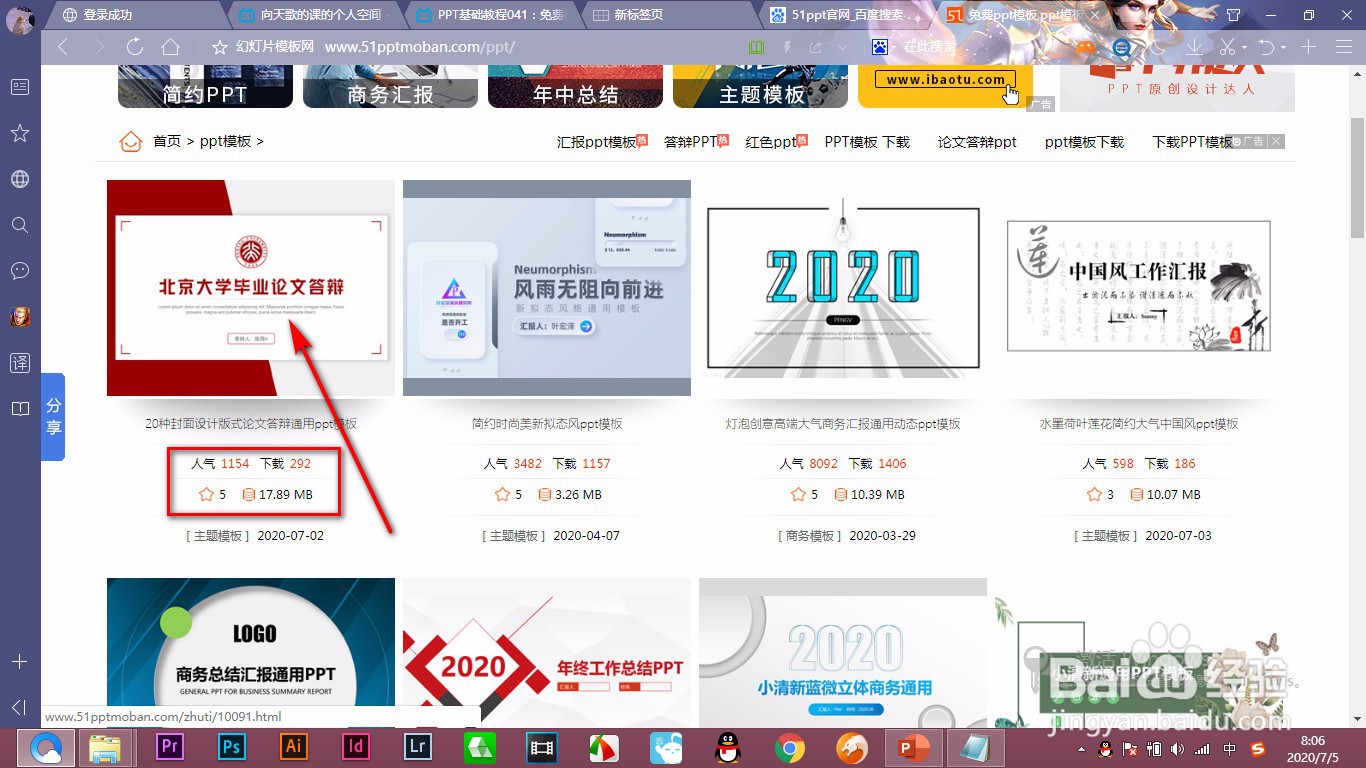The width and height of the screenshot is (1366, 768).
Task: Click the www.ibaotu.com ad button
Action: click(945, 80)
